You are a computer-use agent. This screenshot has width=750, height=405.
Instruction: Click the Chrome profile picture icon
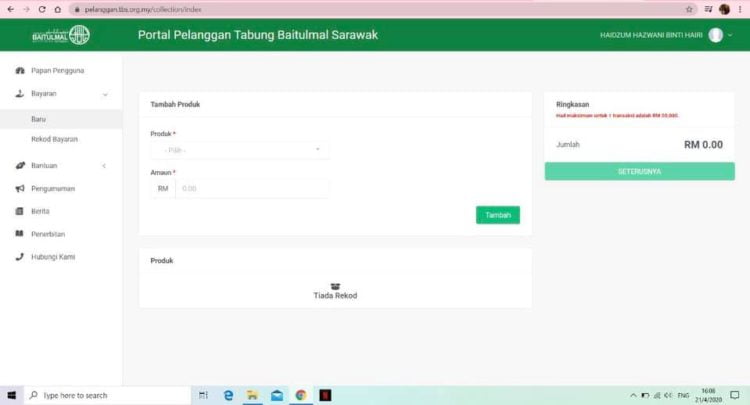[725, 9]
